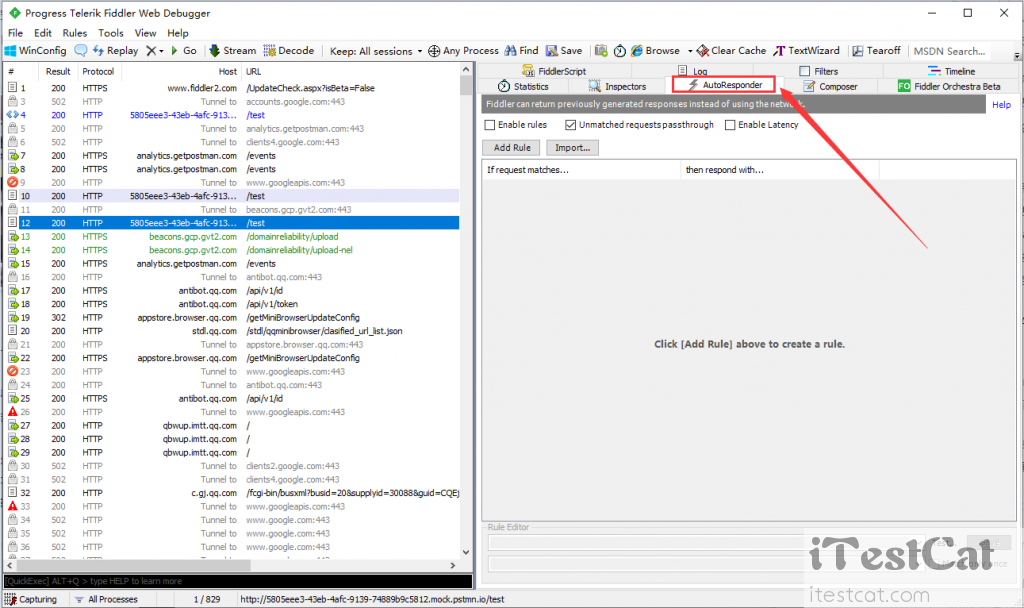Click the Tearoff toolbar button

(x=876, y=51)
